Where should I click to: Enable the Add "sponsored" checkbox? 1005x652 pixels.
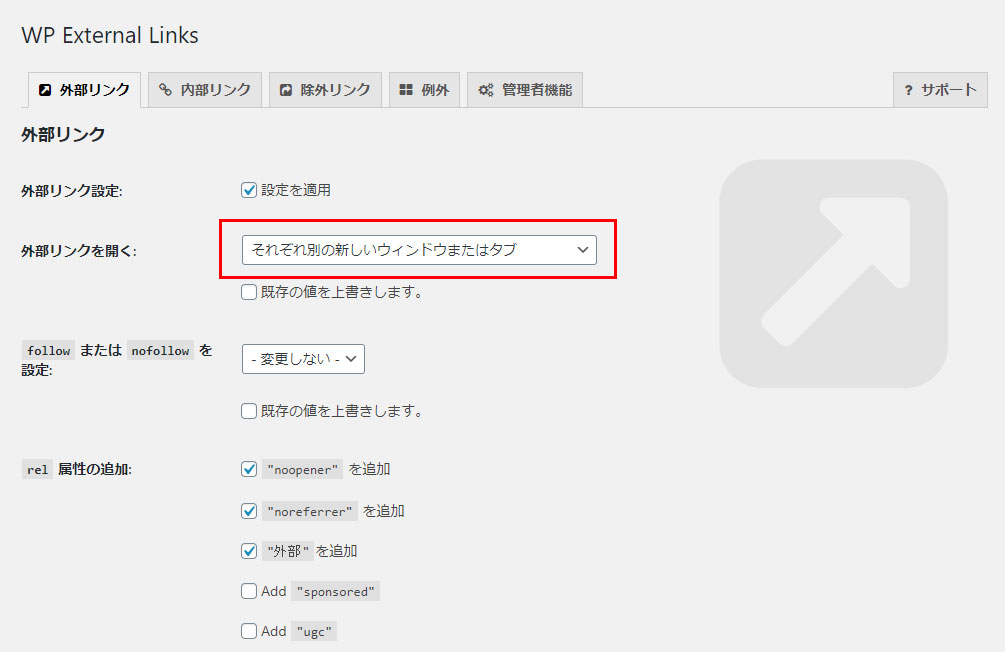tap(250, 591)
